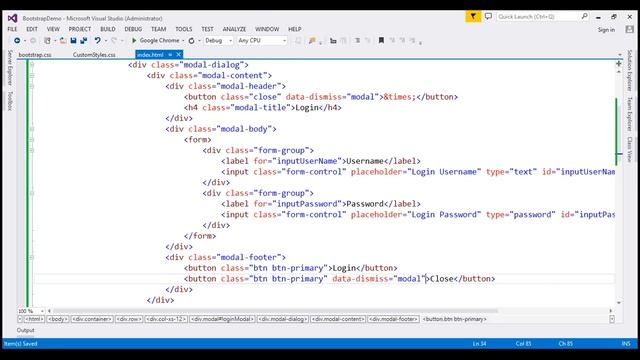Click the split editor icon above scrollbar
This screenshot has width=640, height=360.
619,64
